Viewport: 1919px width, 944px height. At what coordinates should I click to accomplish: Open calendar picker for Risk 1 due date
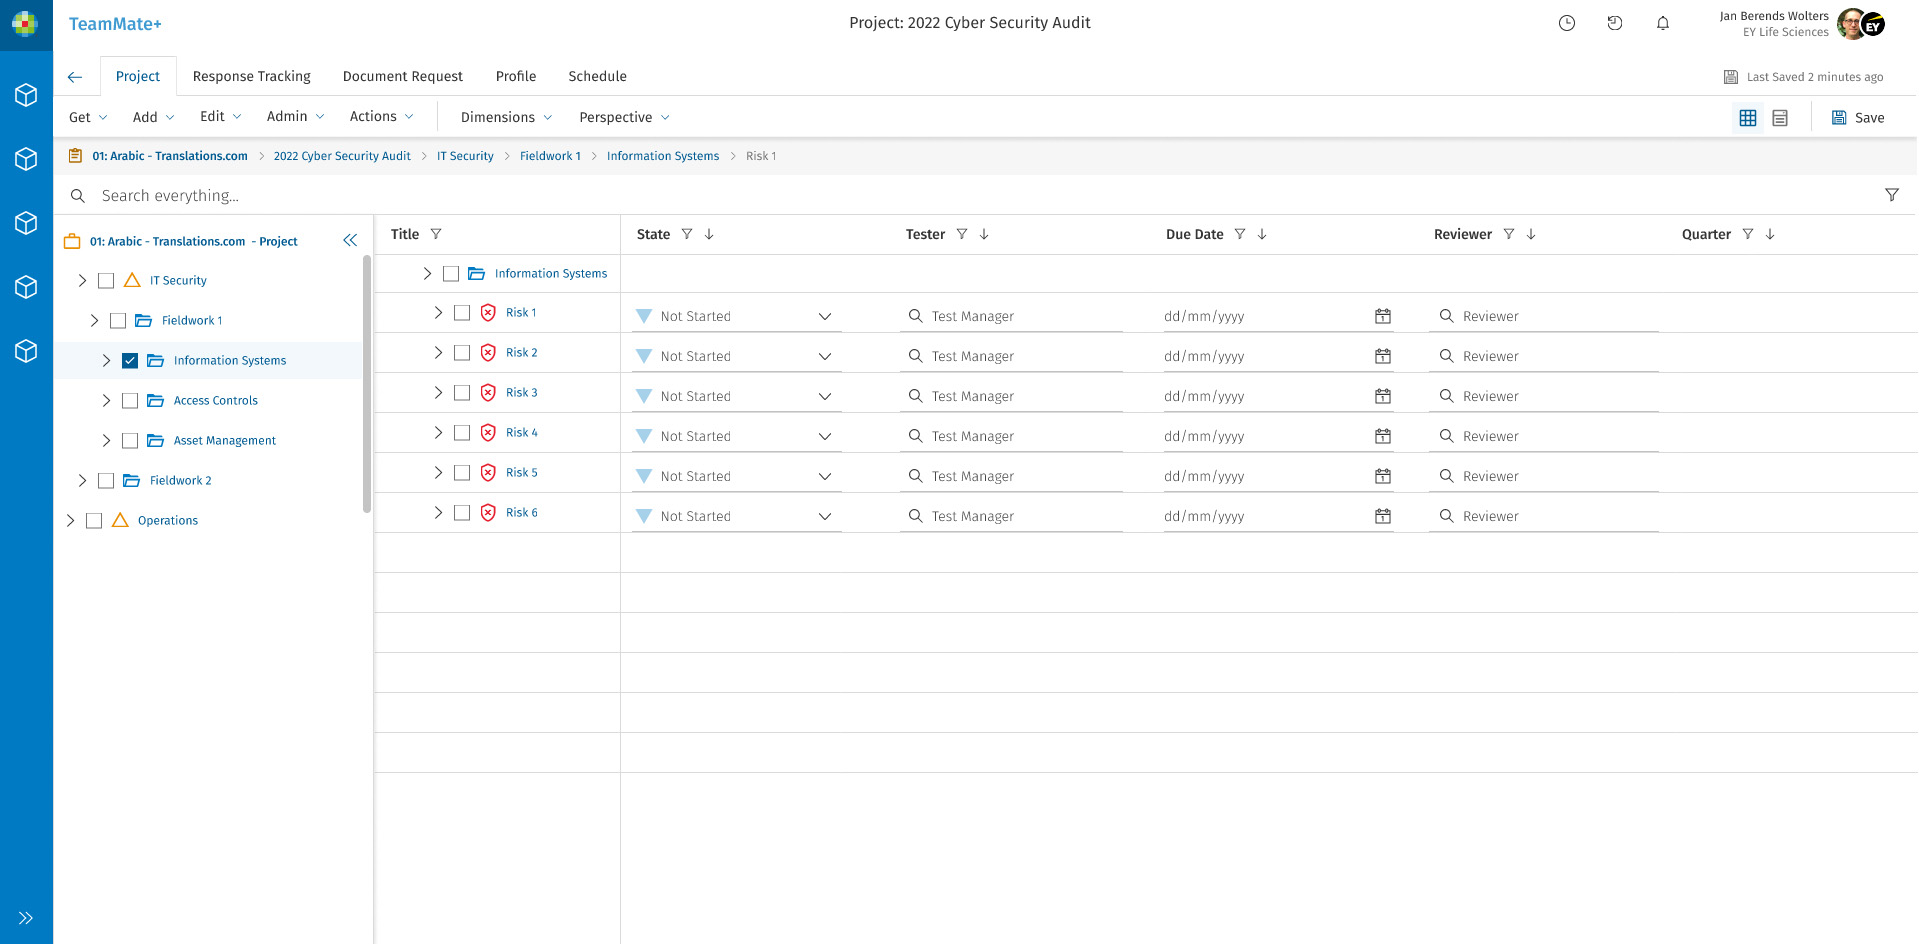pyautogui.click(x=1382, y=316)
